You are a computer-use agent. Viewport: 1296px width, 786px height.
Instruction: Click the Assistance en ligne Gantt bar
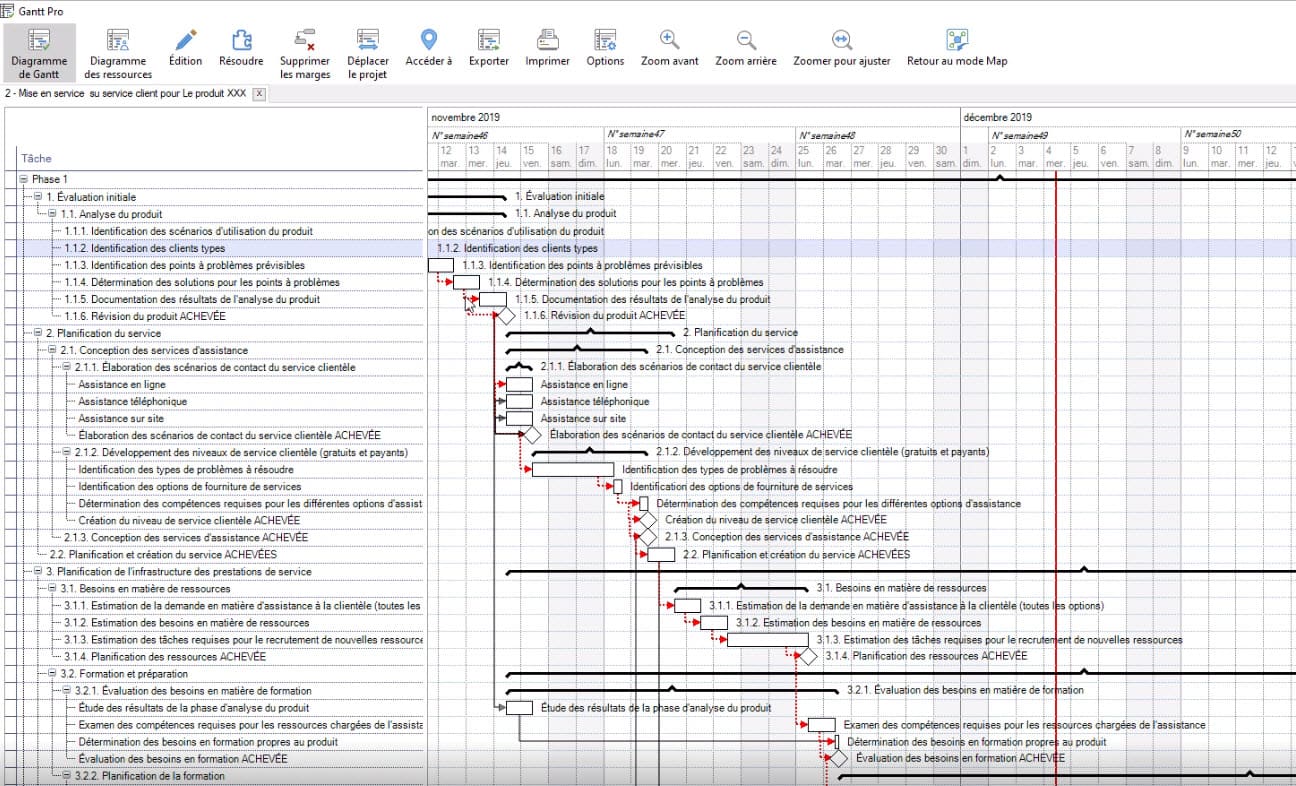pos(519,384)
